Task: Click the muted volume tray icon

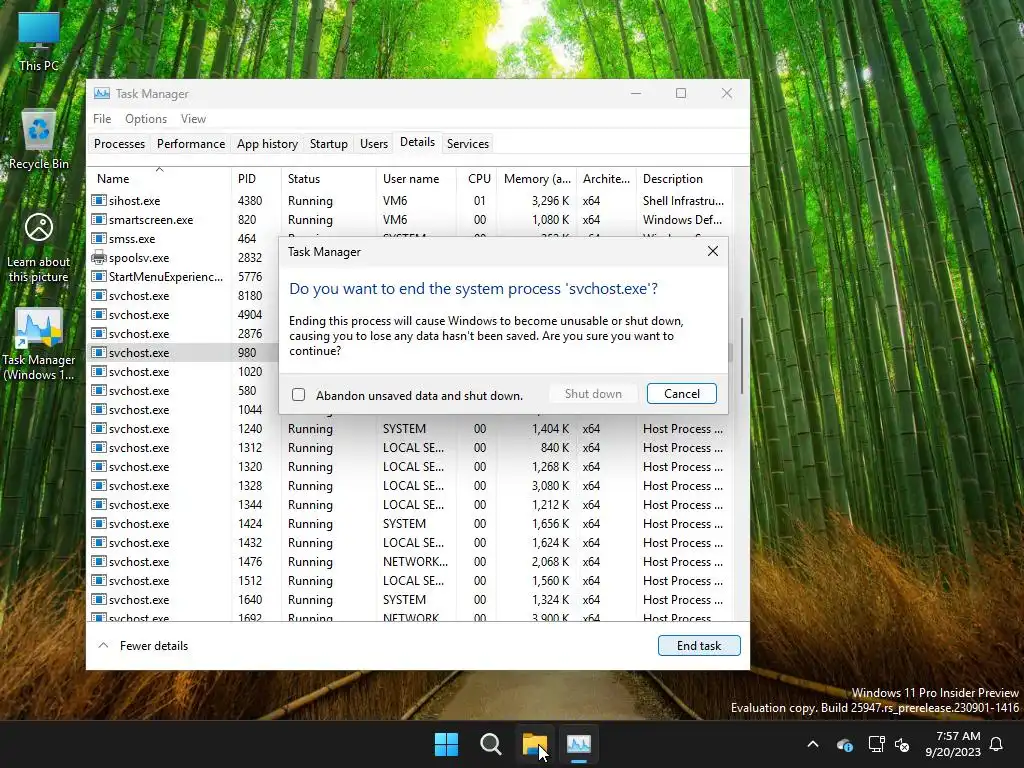Action: (x=902, y=744)
